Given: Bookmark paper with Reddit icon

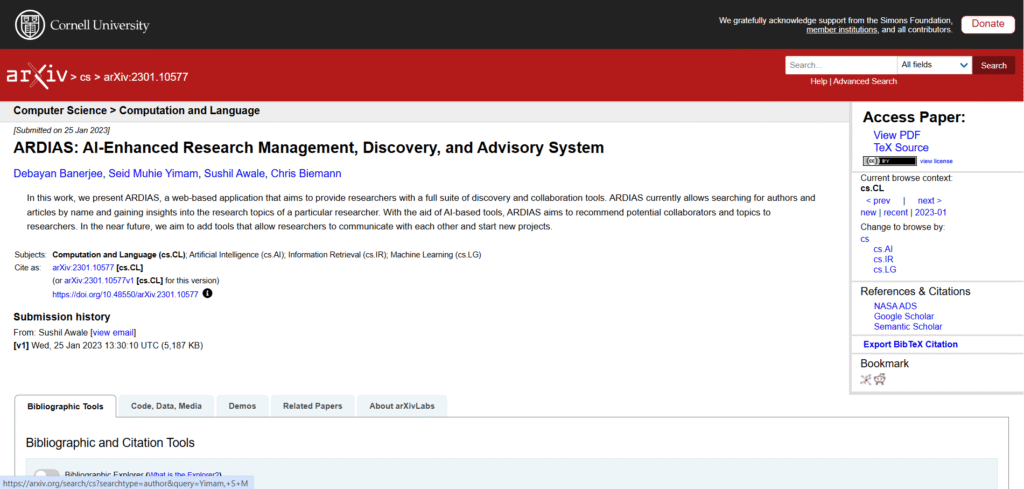Looking at the screenshot, I should pos(880,379).
